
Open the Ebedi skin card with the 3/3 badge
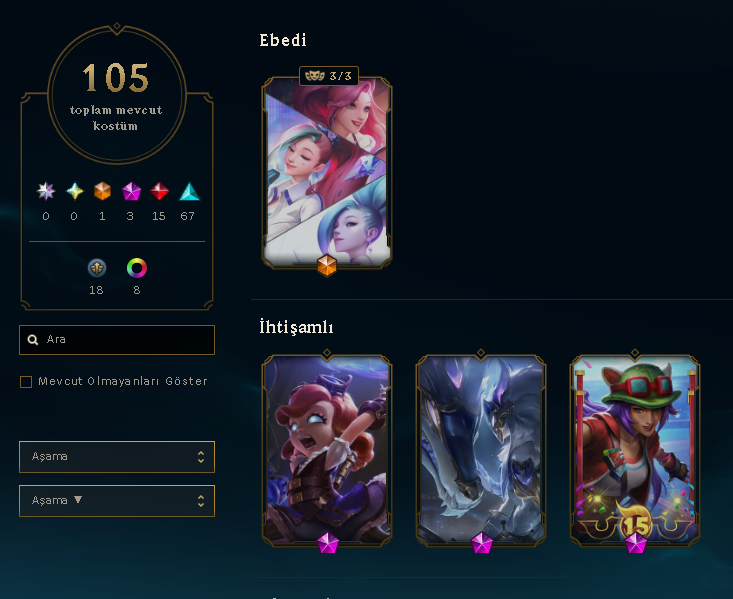[327, 172]
